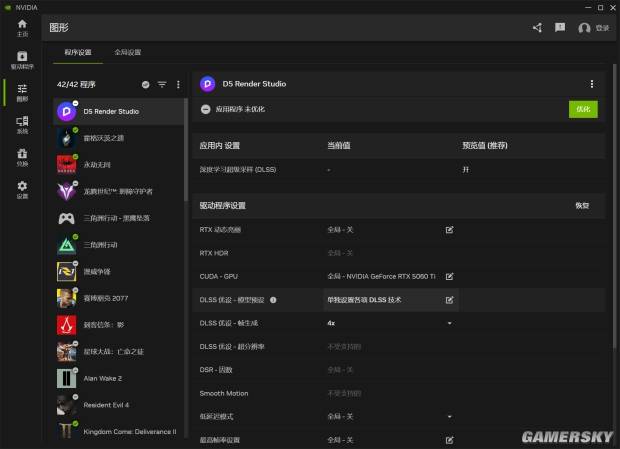
Task: Select Cyberpunk 2077 in program list
Action: click(119, 298)
